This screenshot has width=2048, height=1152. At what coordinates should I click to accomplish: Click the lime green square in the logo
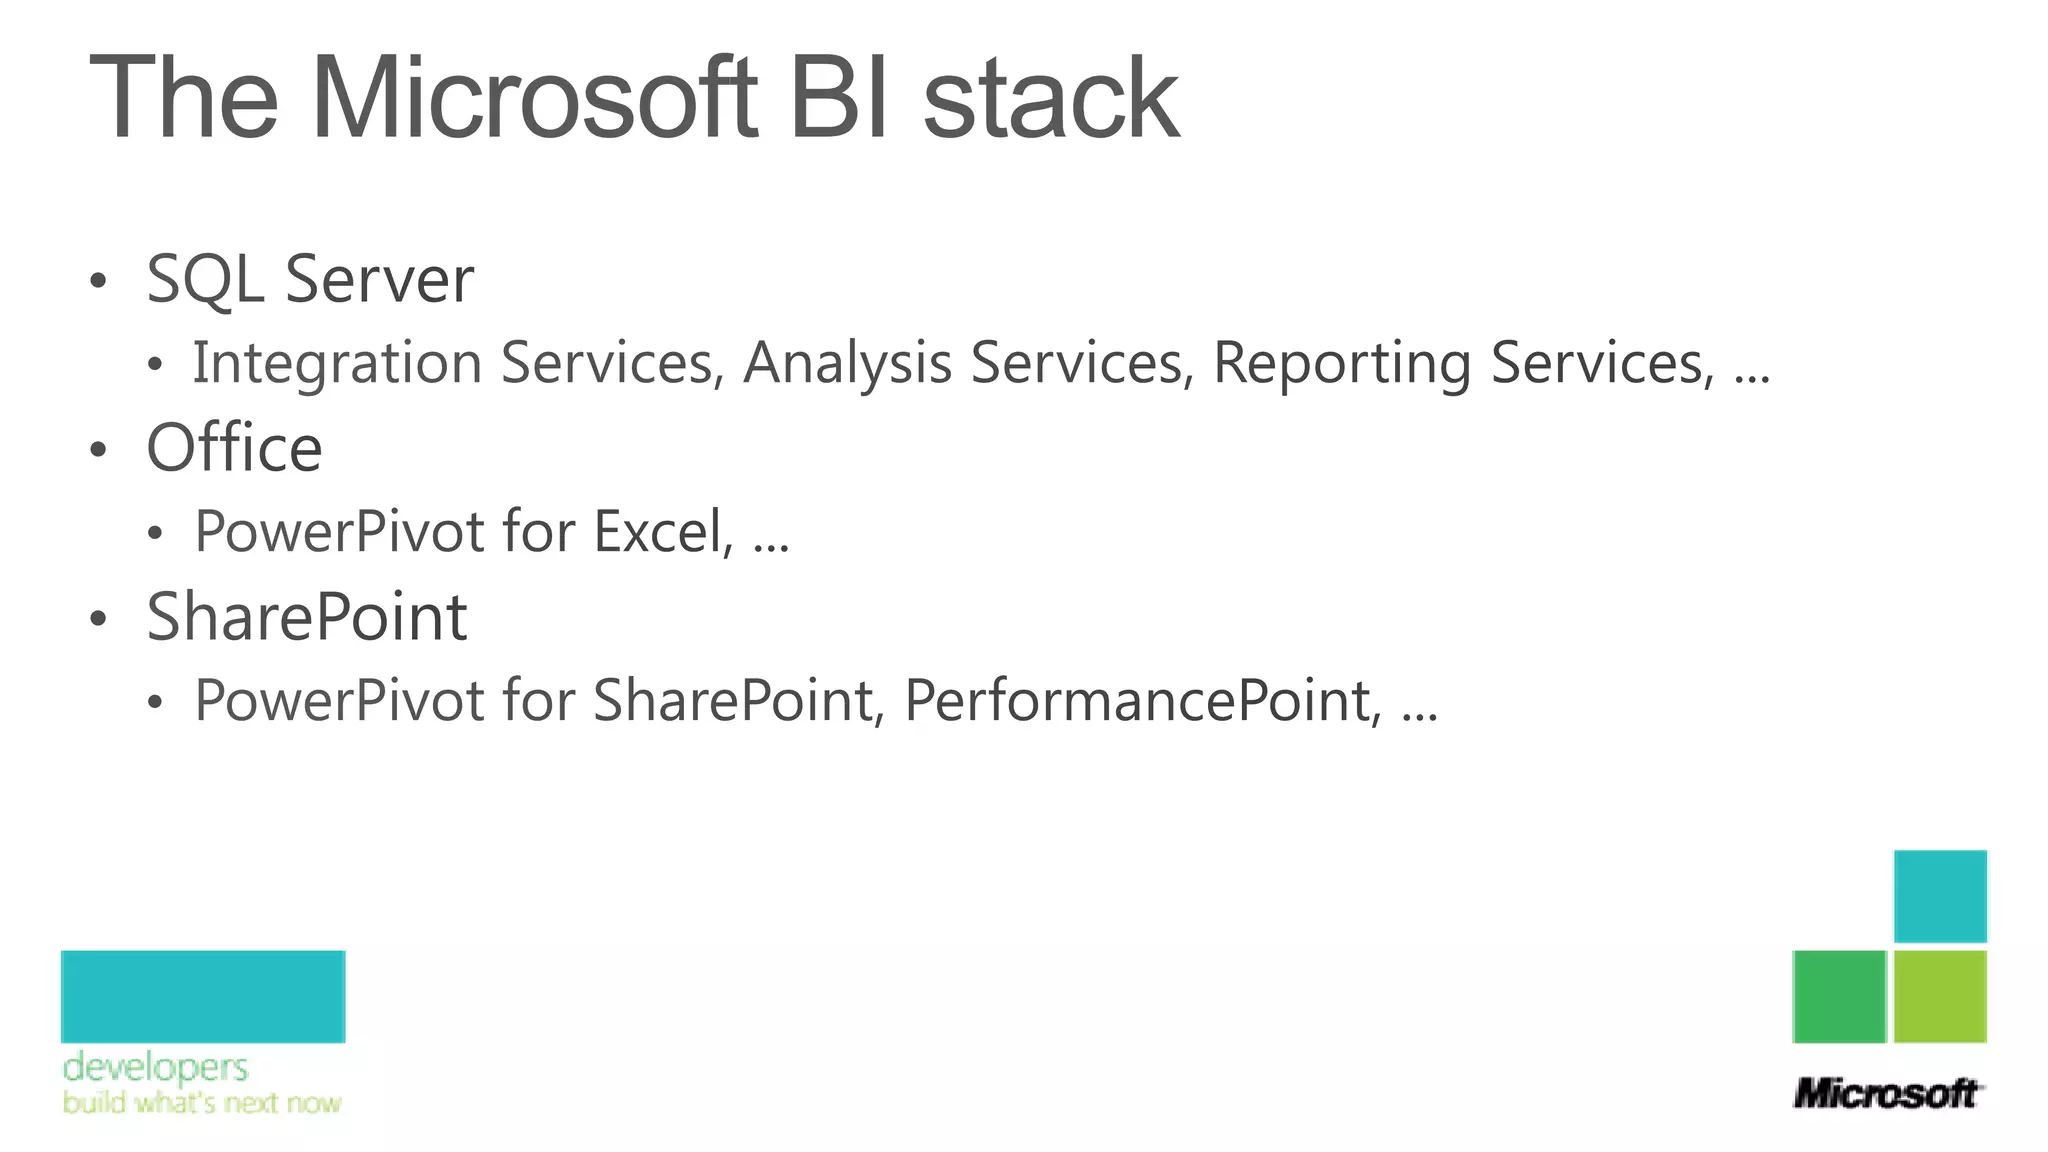click(x=1940, y=996)
